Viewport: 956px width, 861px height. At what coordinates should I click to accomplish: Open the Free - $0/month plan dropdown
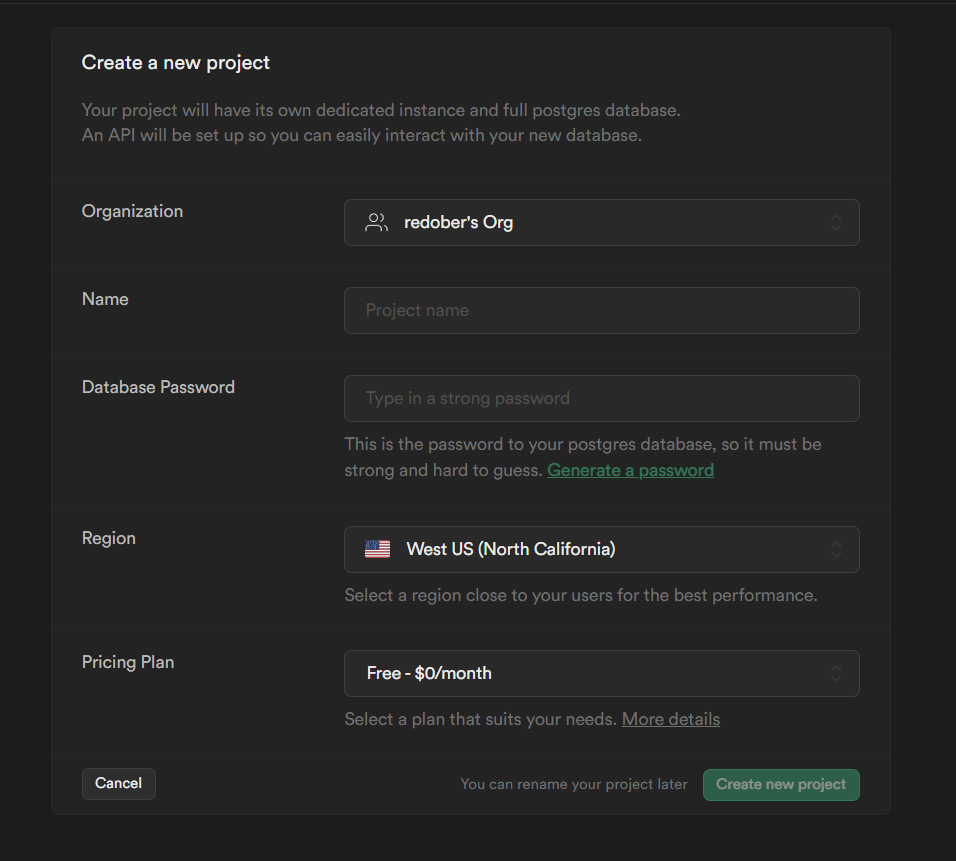tap(600, 673)
